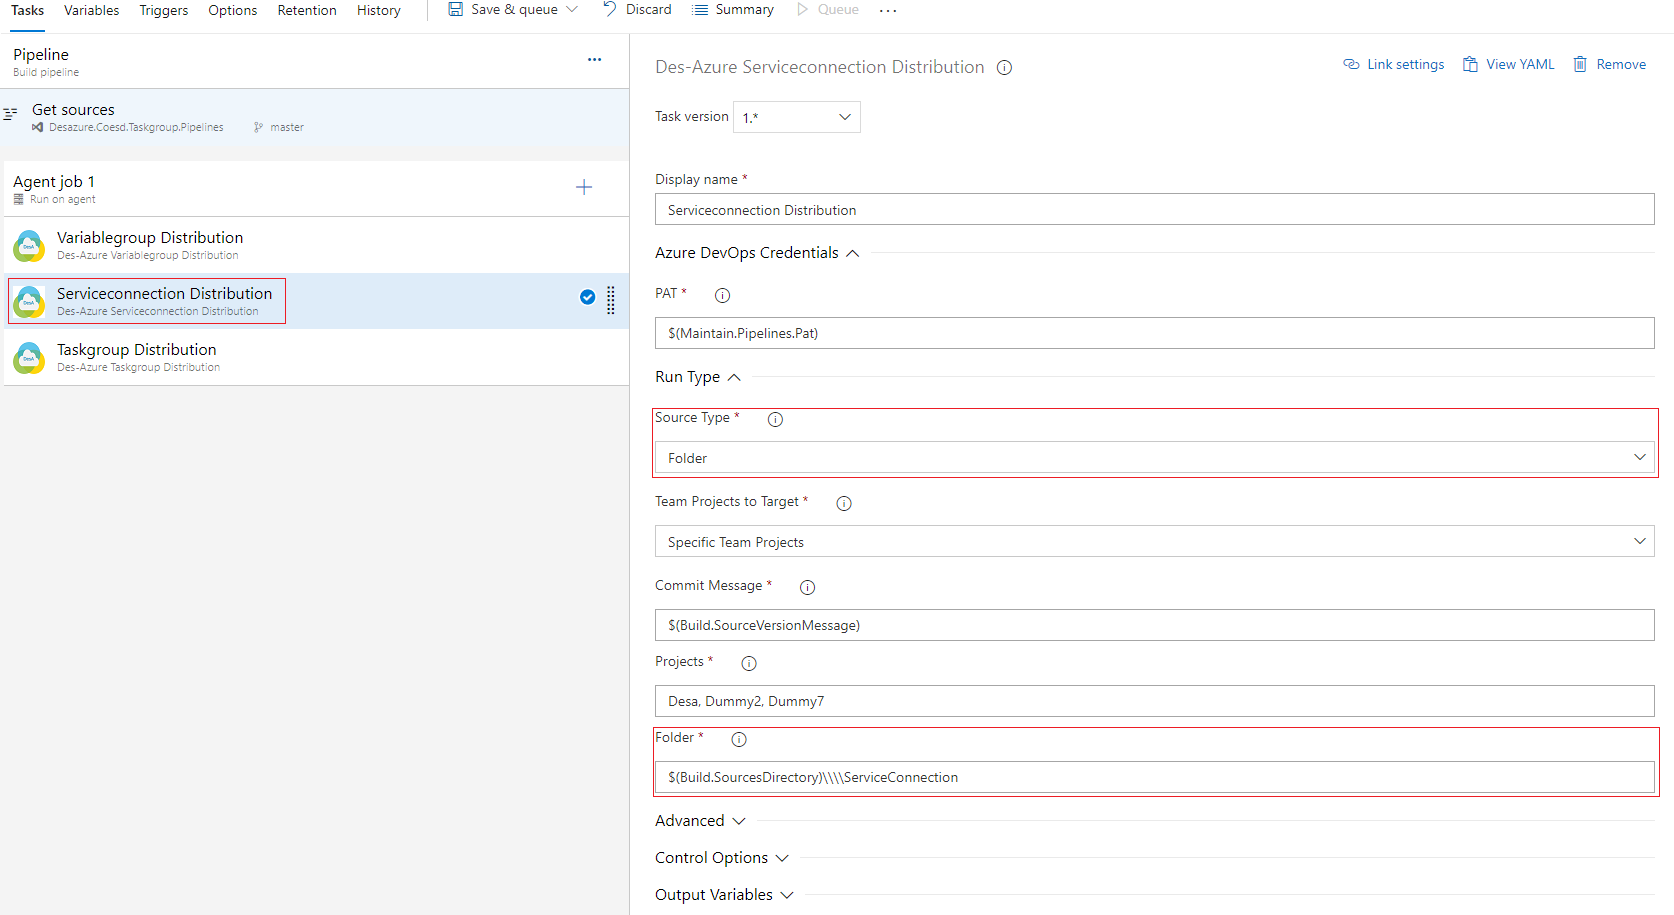Click the Discard button
The image size is (1674, 915).
click(x=637, y=9)
